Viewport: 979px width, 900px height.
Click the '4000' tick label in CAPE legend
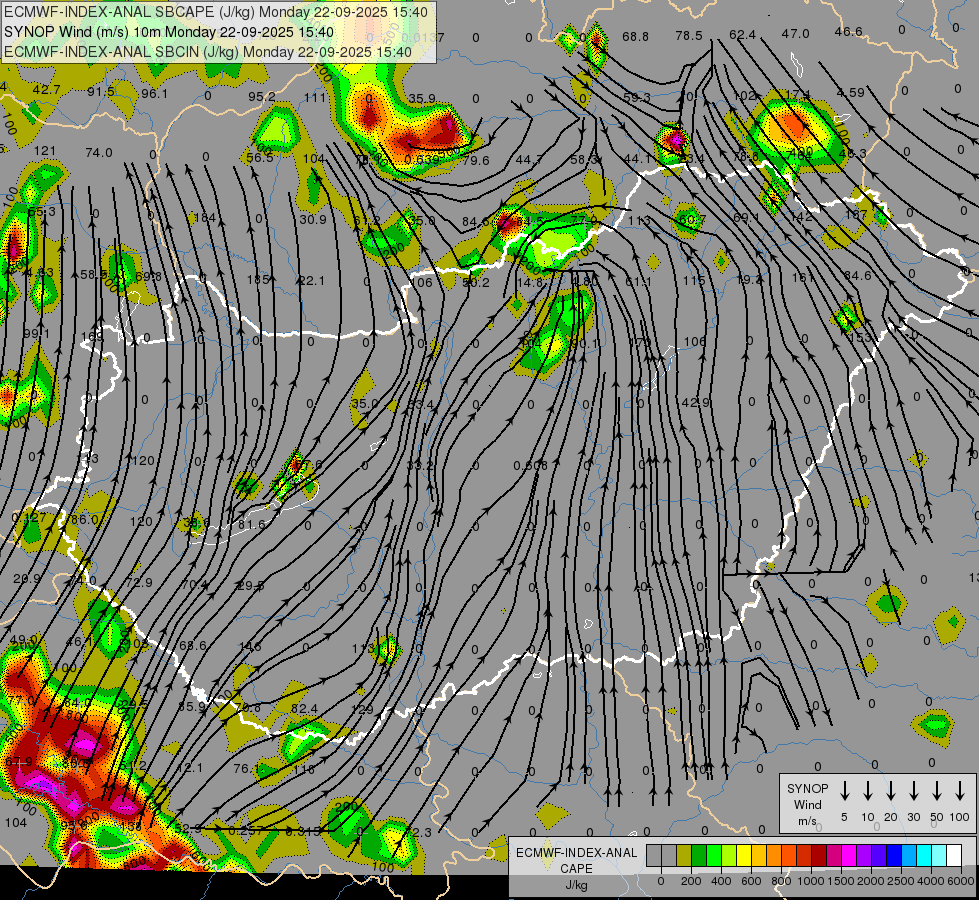pyautogui.click(x=931, y=881)
